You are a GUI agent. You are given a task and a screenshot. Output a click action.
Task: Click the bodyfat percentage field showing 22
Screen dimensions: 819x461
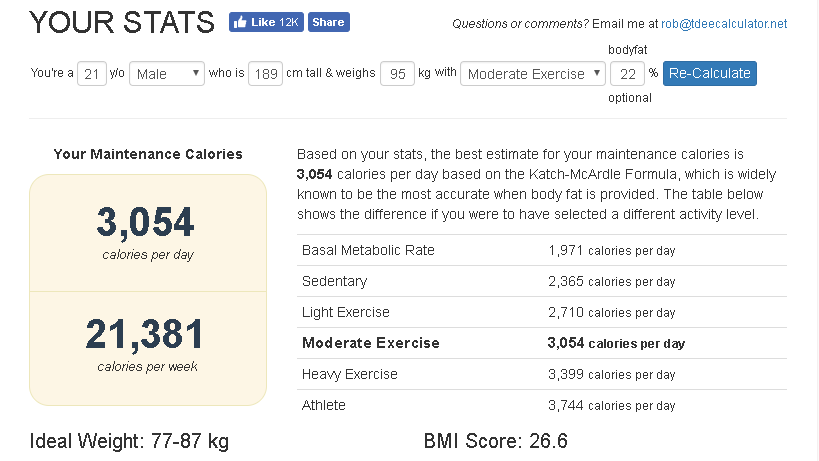[627, 74]
